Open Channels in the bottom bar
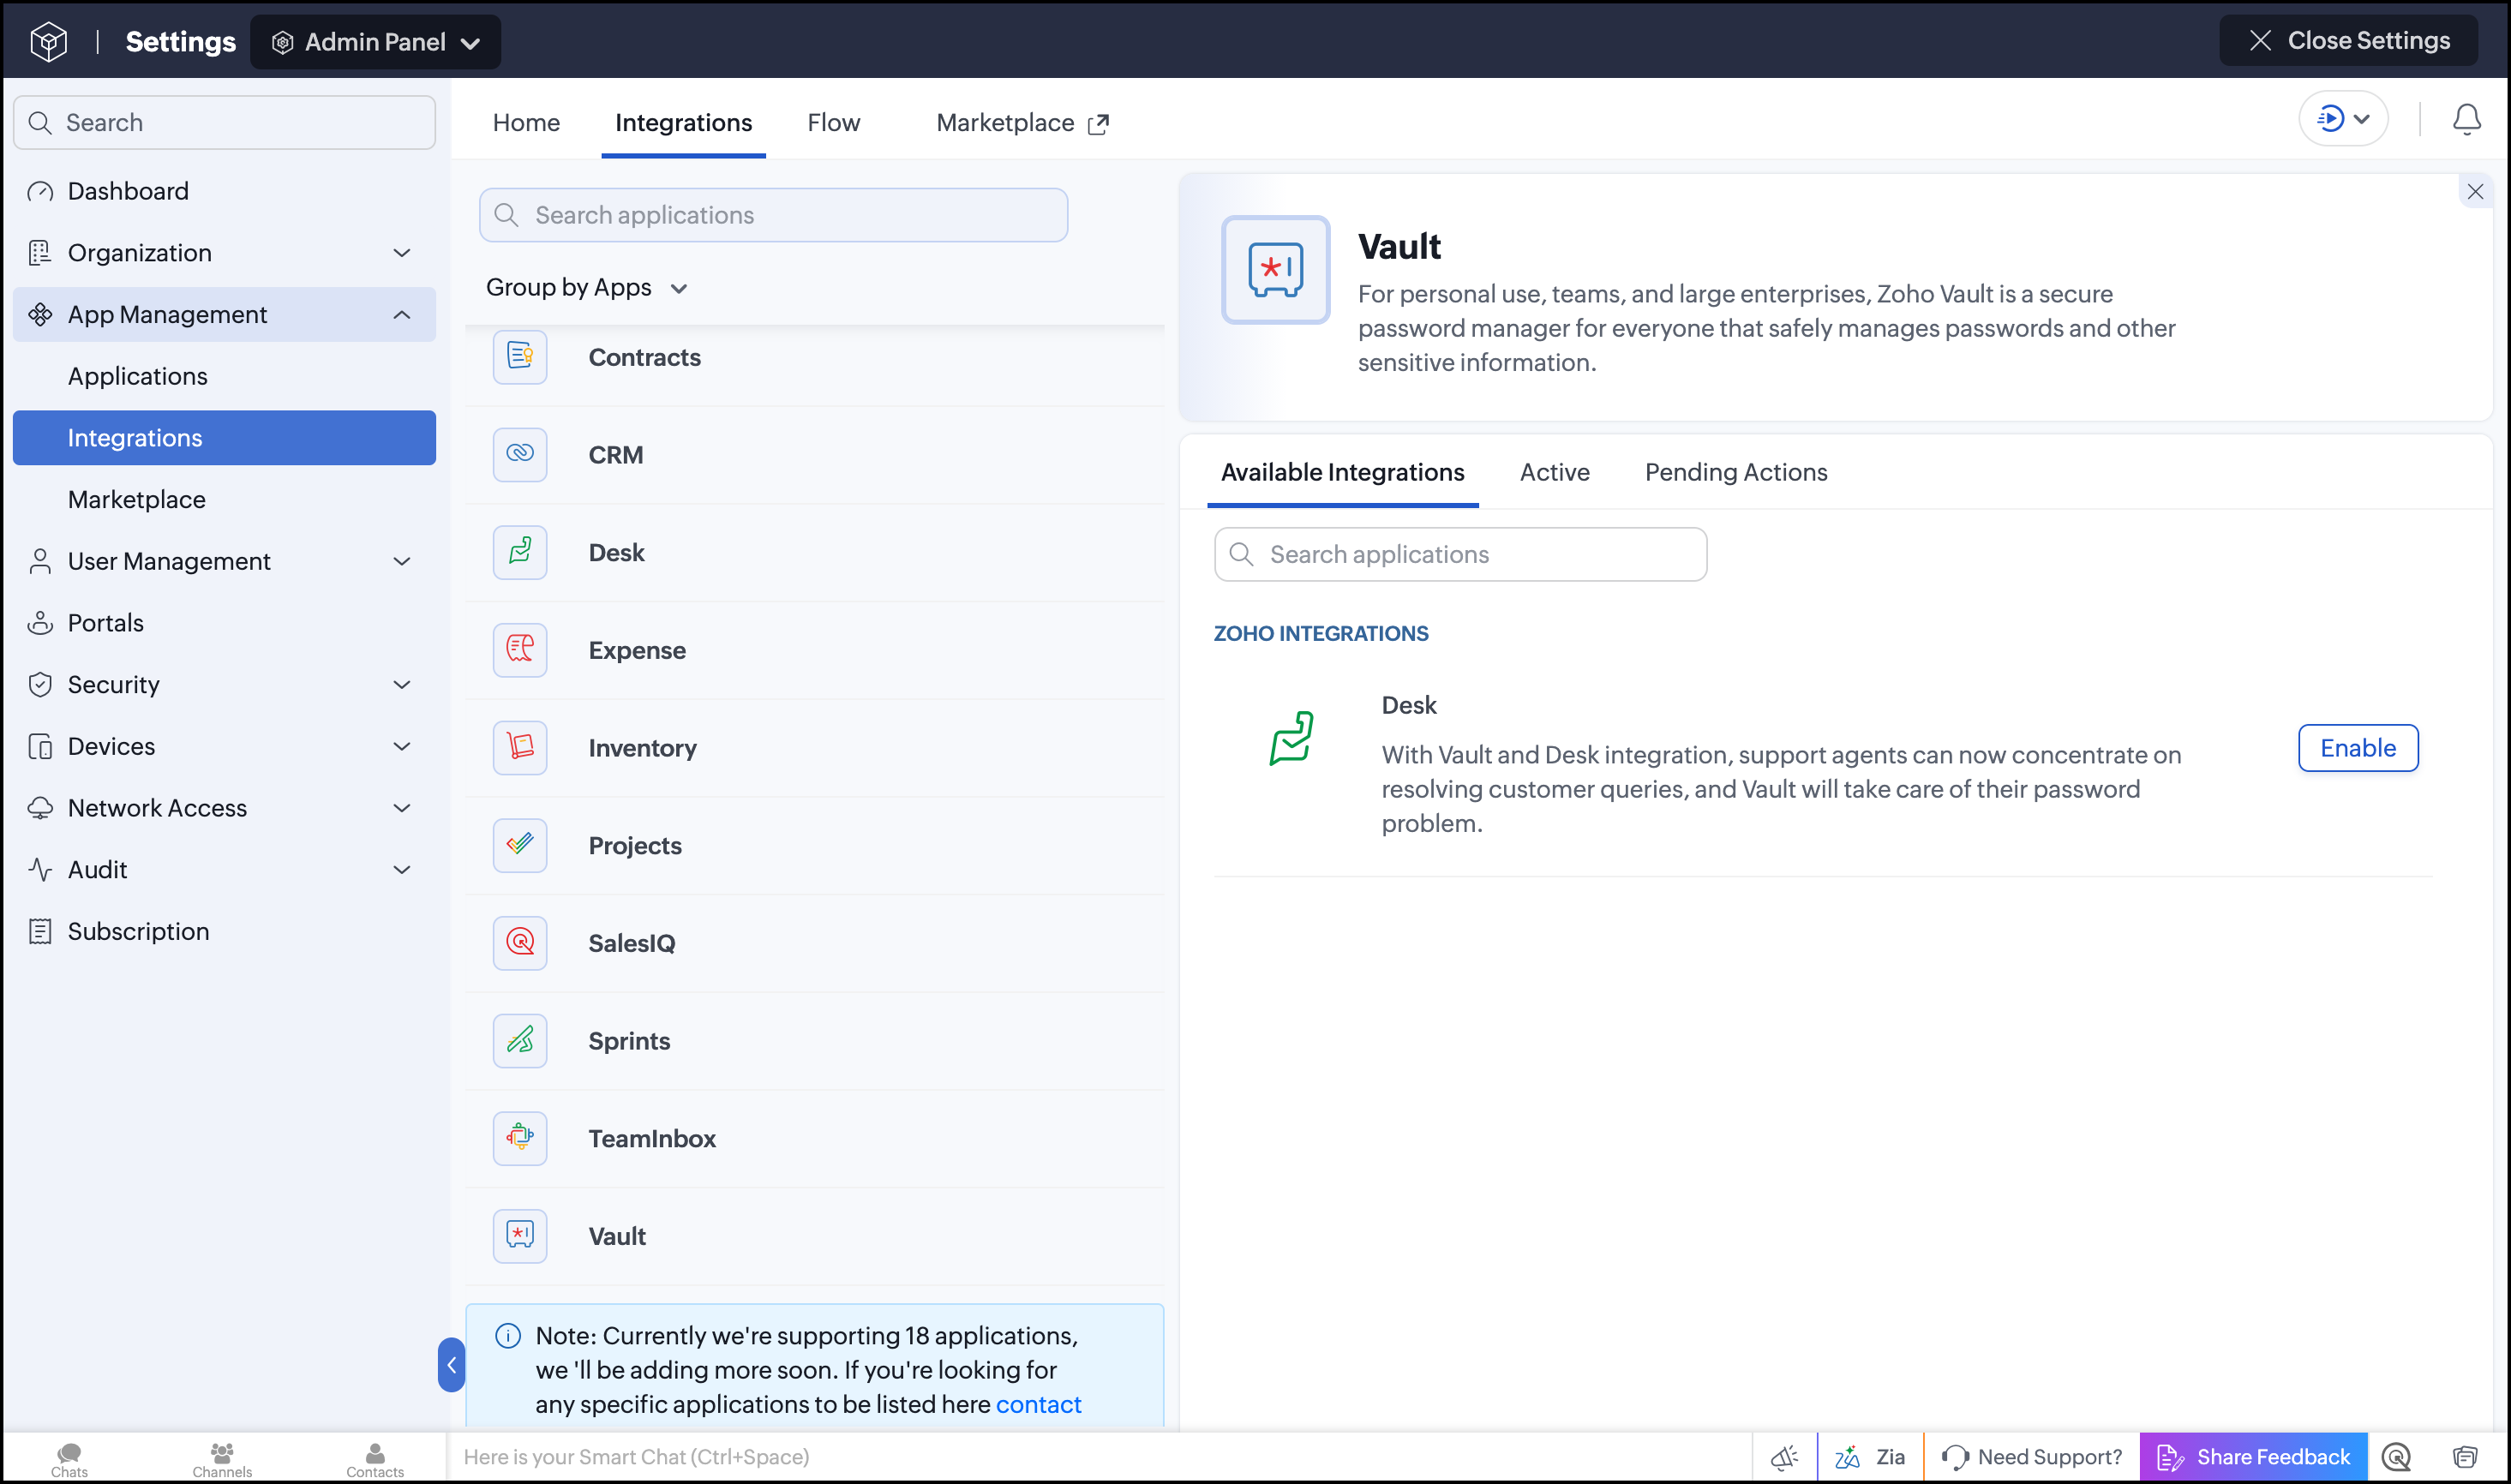The image size is (2511, 1484). [222, 1459]
